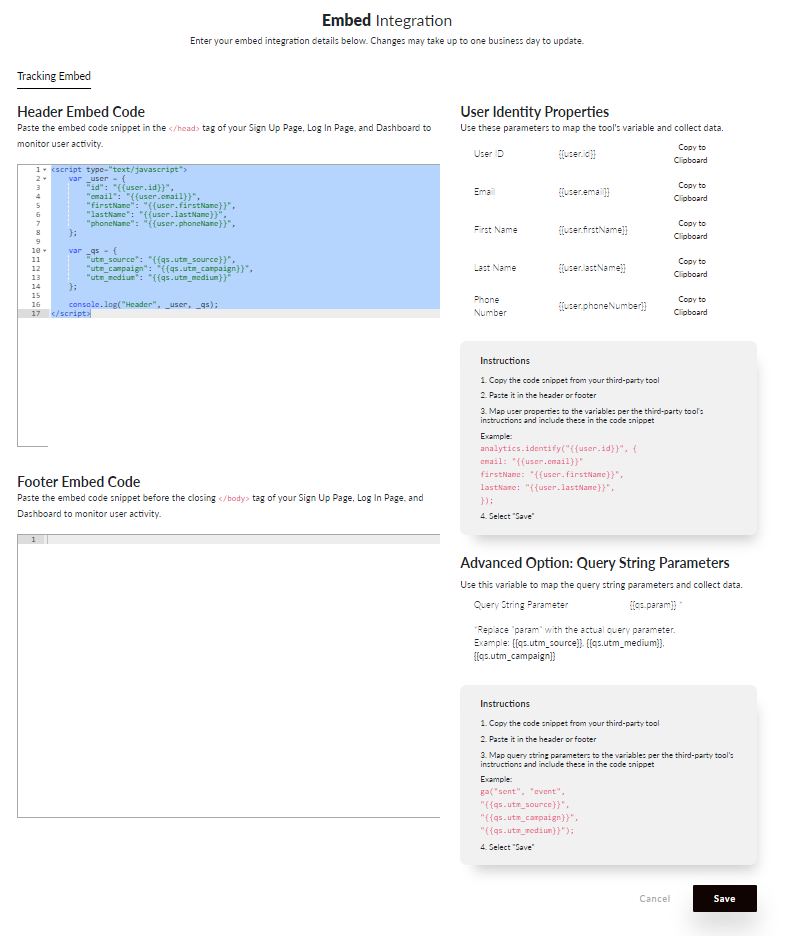The height and width of the screenshot is (936, 793).
Task: Collapse code fold arrow on line 2
Action: (x=44, y=178)
